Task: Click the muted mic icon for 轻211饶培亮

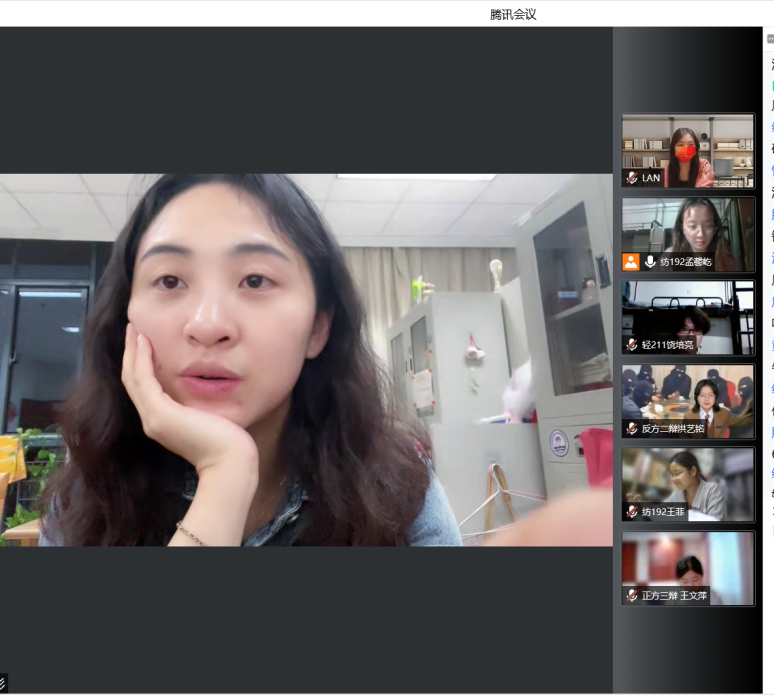Action: pyautogui.click(x=632, y=345)
